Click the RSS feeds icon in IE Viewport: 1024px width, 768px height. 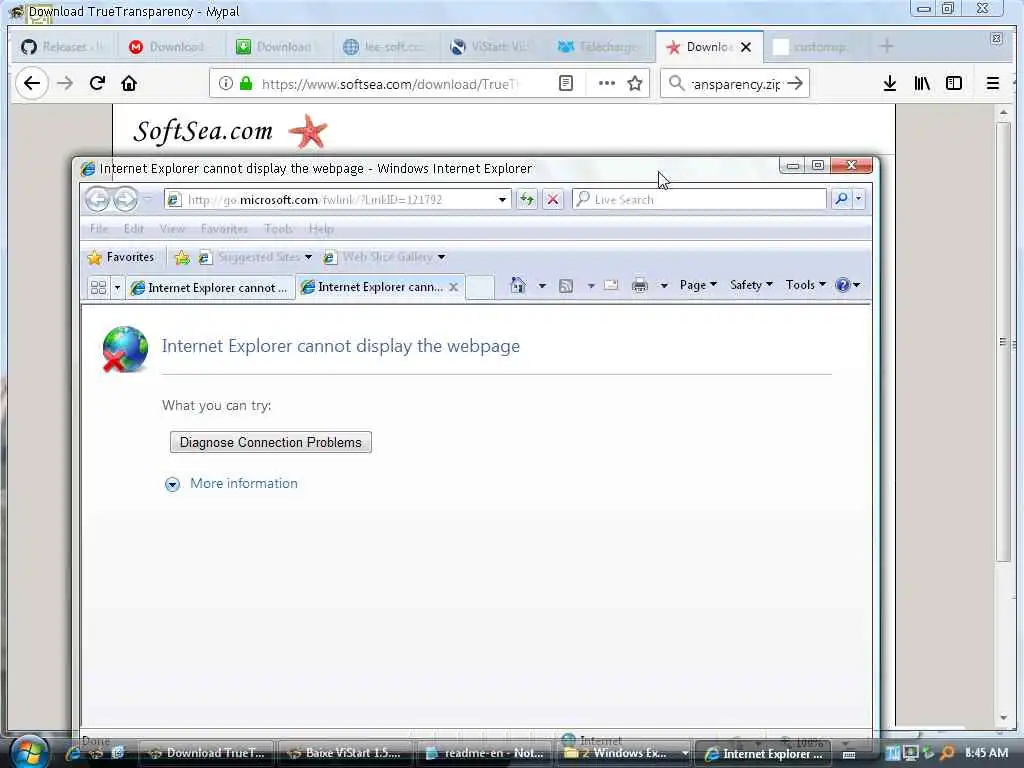(566, 285)
